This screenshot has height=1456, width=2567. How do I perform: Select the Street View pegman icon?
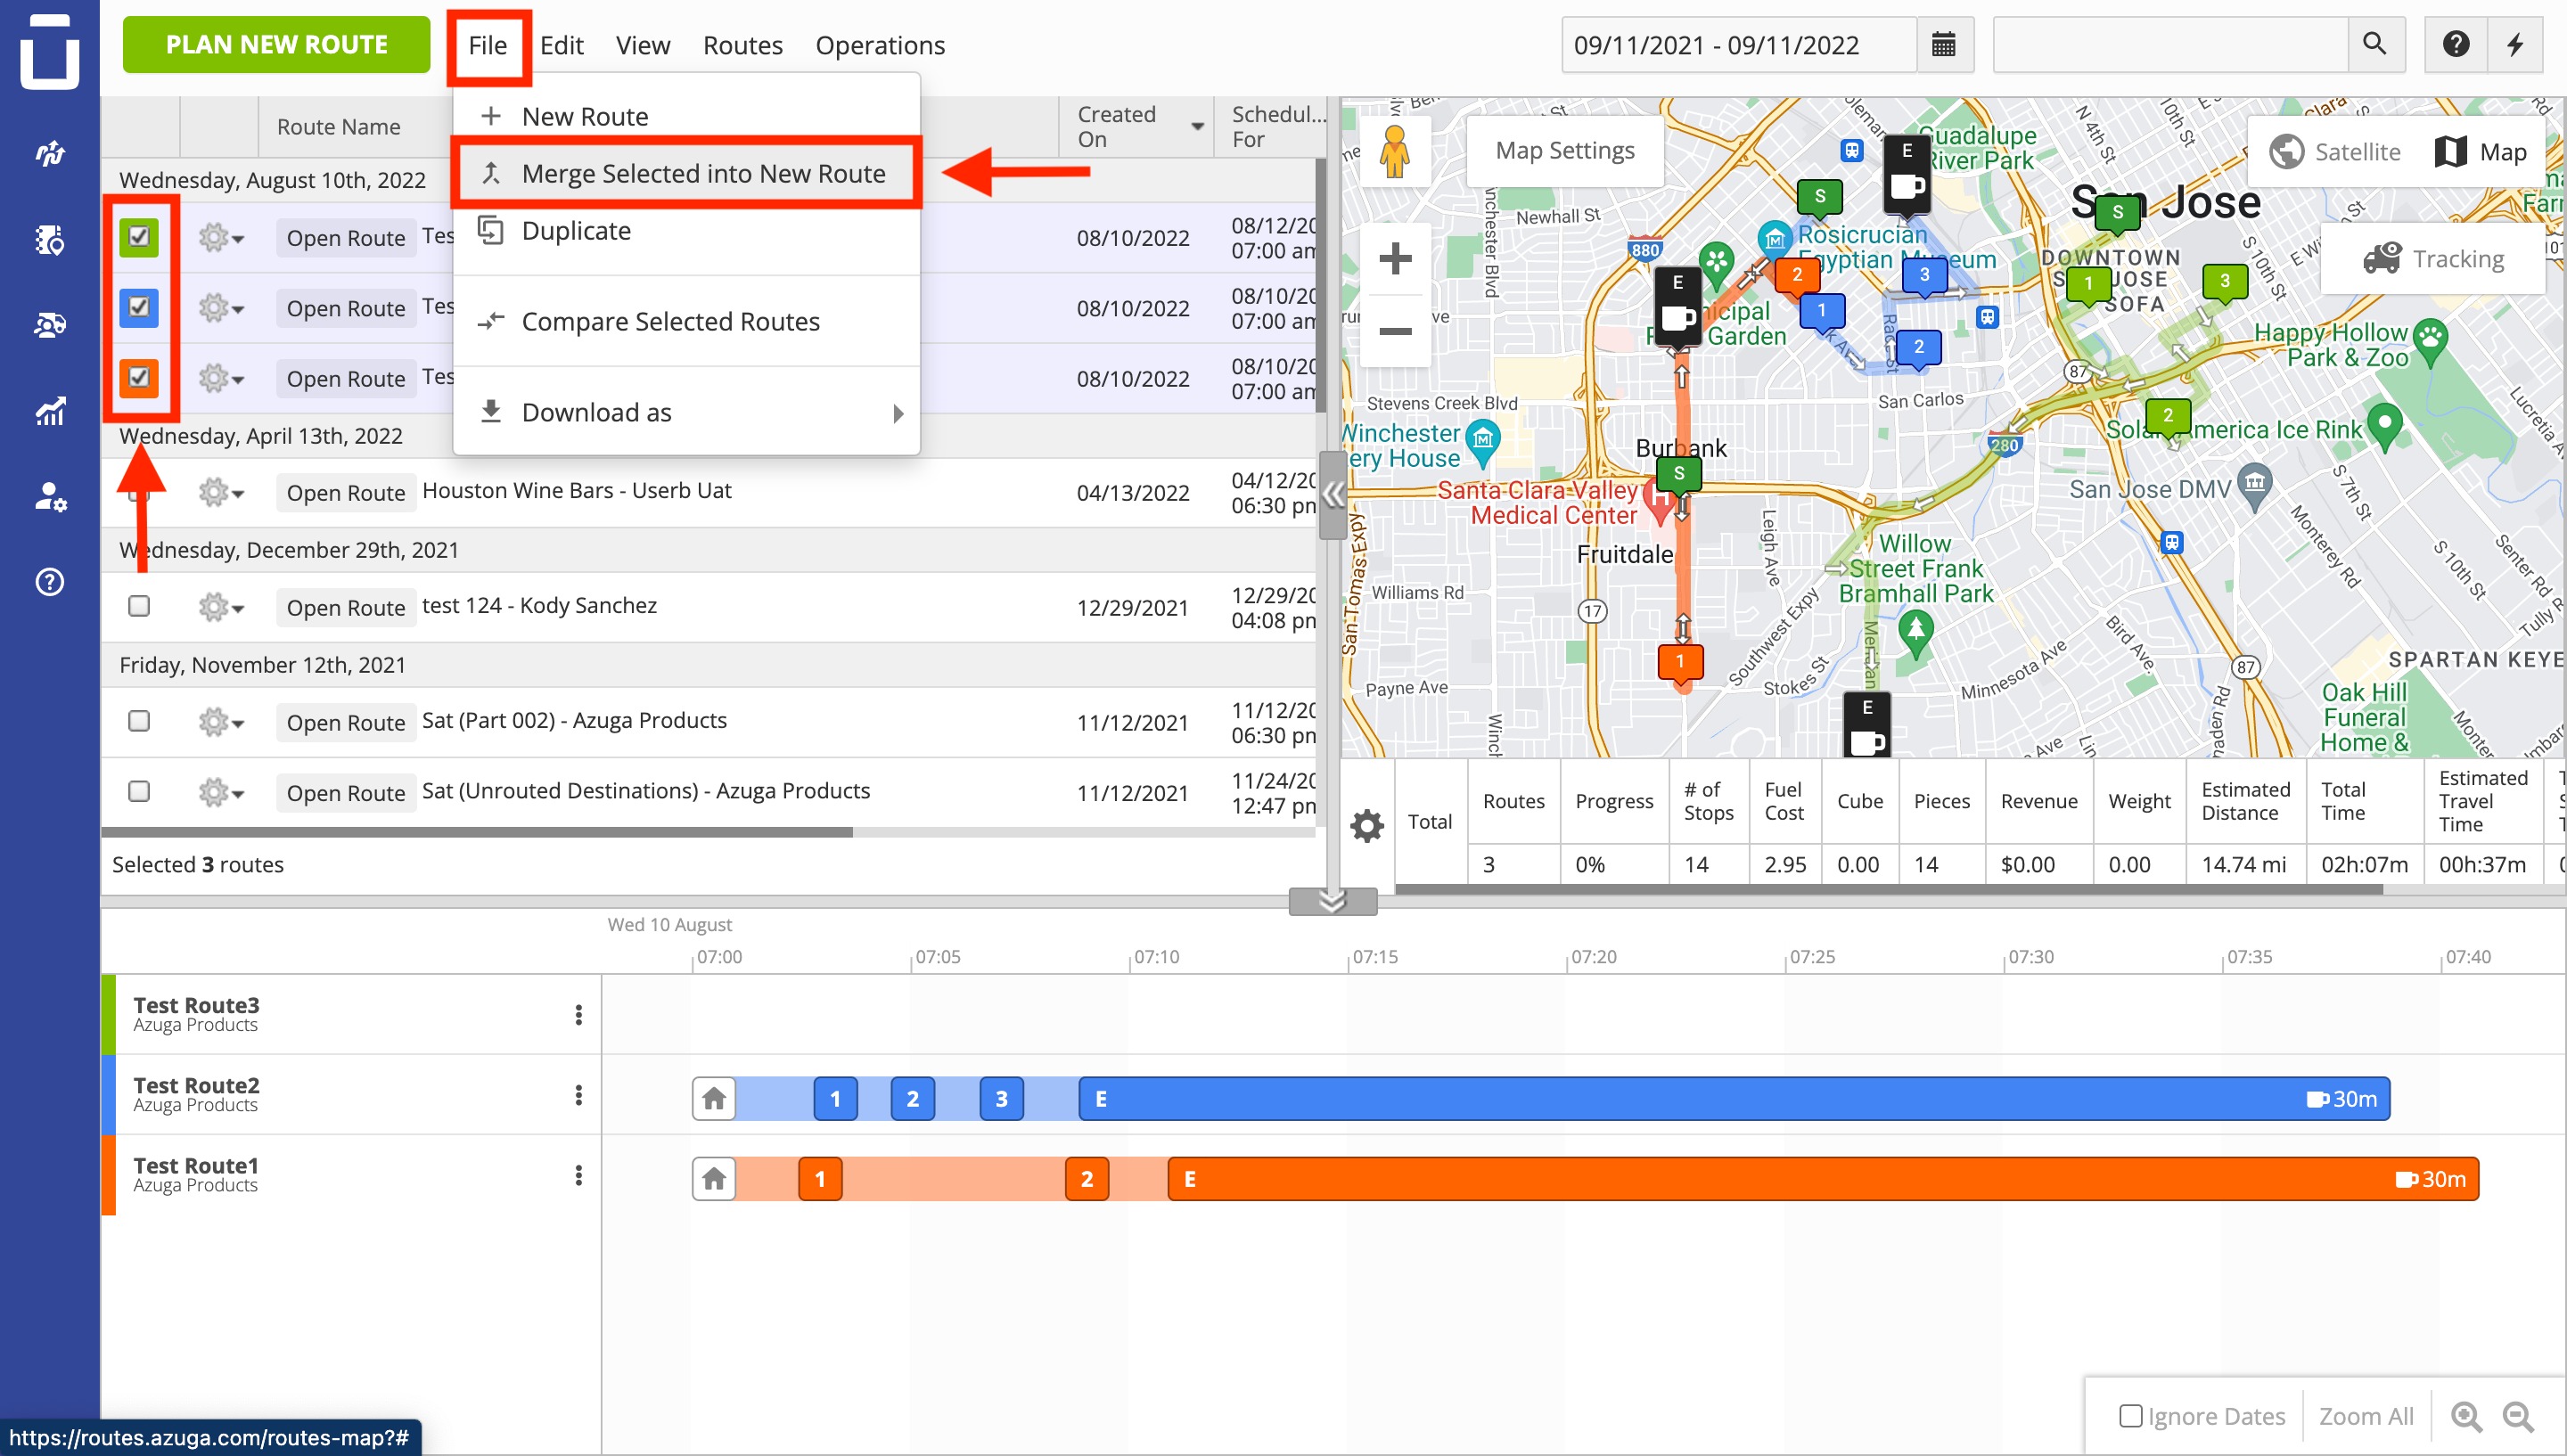pos(1394,151)
